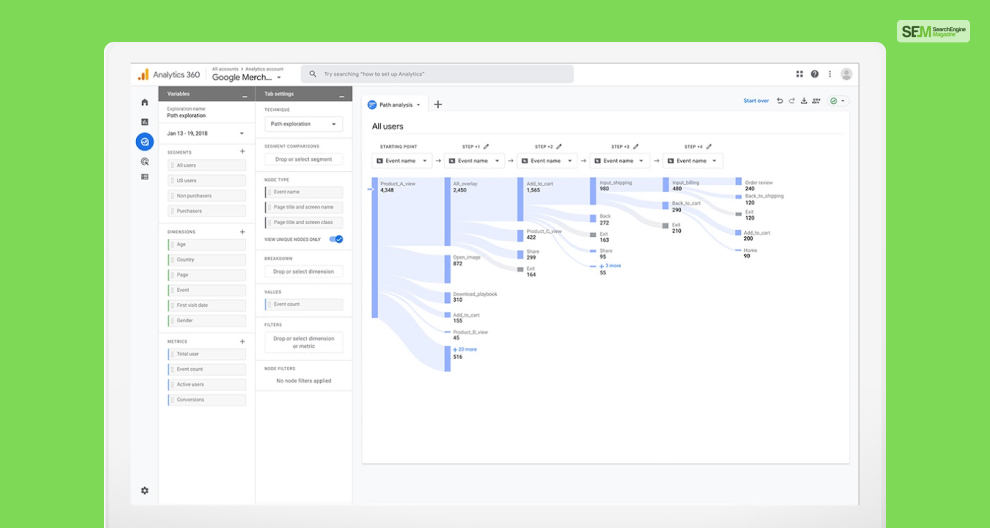Open the data quality green check dropdown
The image size is (990, 528).
(838, 101)
